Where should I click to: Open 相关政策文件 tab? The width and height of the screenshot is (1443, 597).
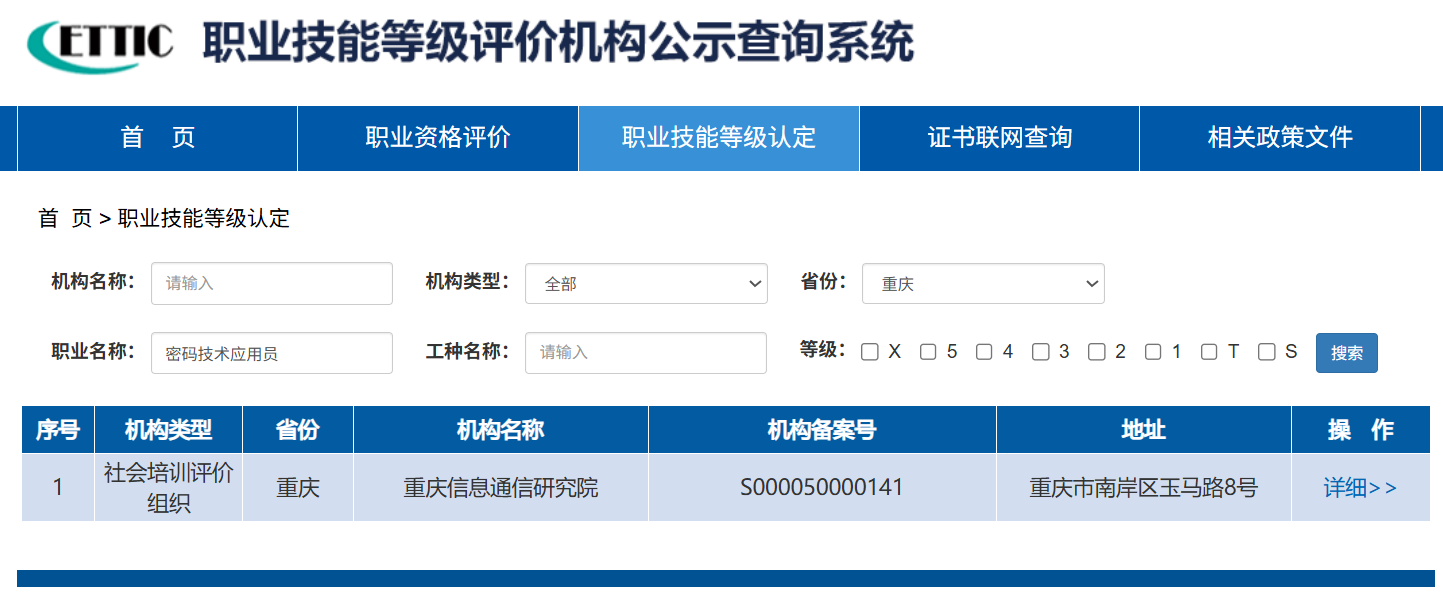(1279, 138)
